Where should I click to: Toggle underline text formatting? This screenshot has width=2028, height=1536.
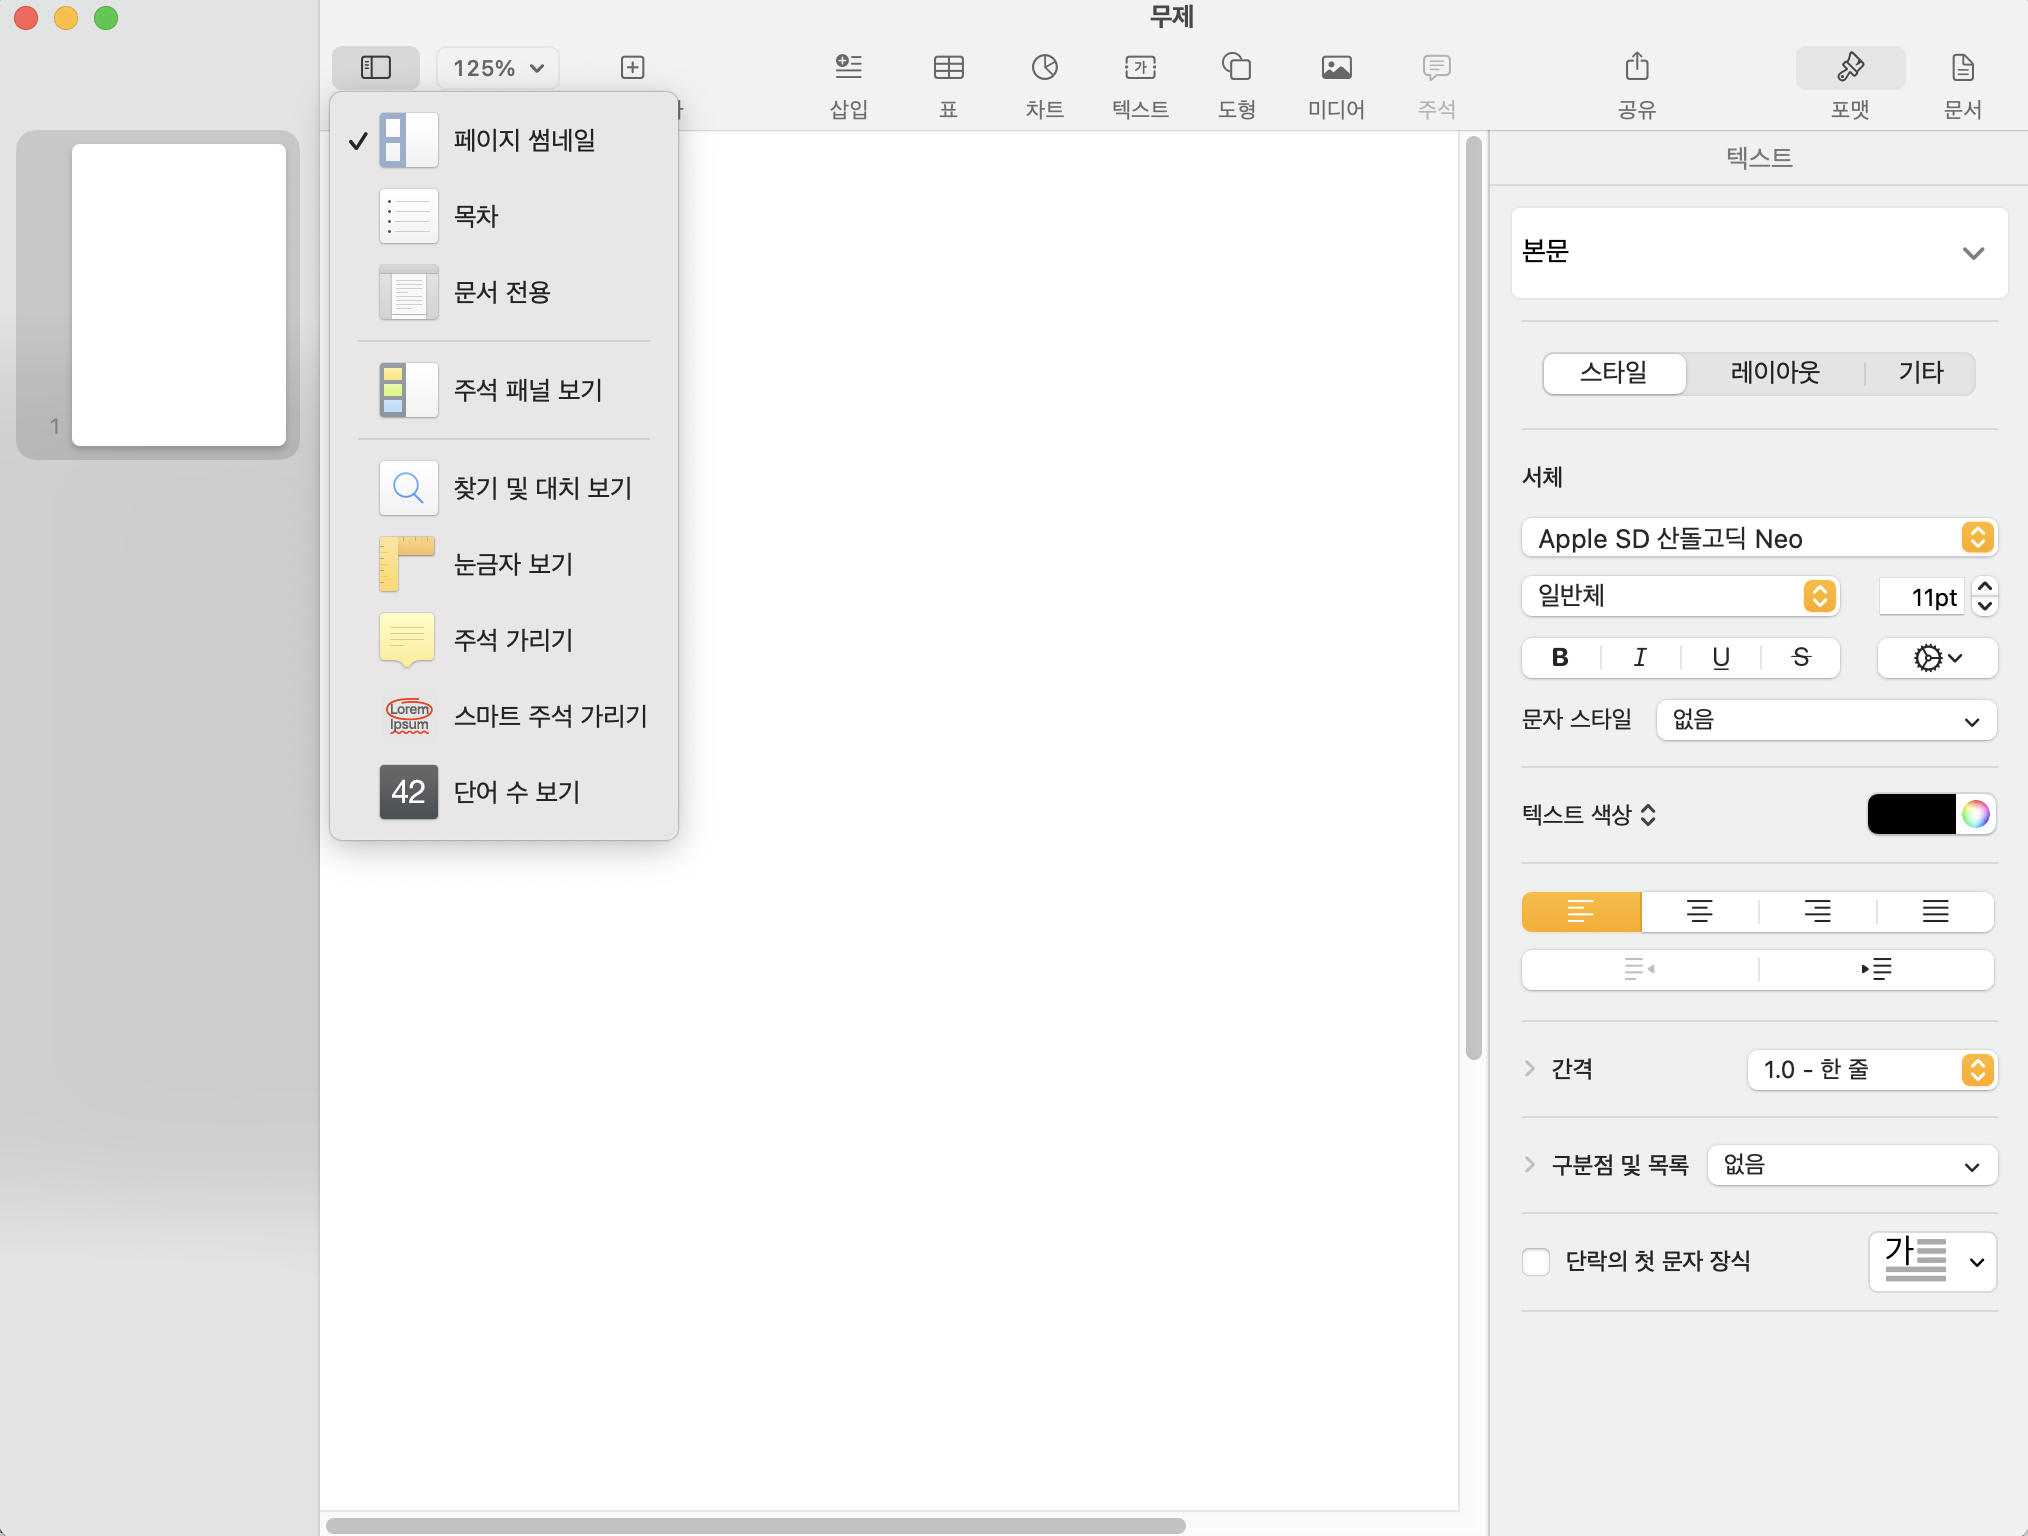[x=1720, y=658]
